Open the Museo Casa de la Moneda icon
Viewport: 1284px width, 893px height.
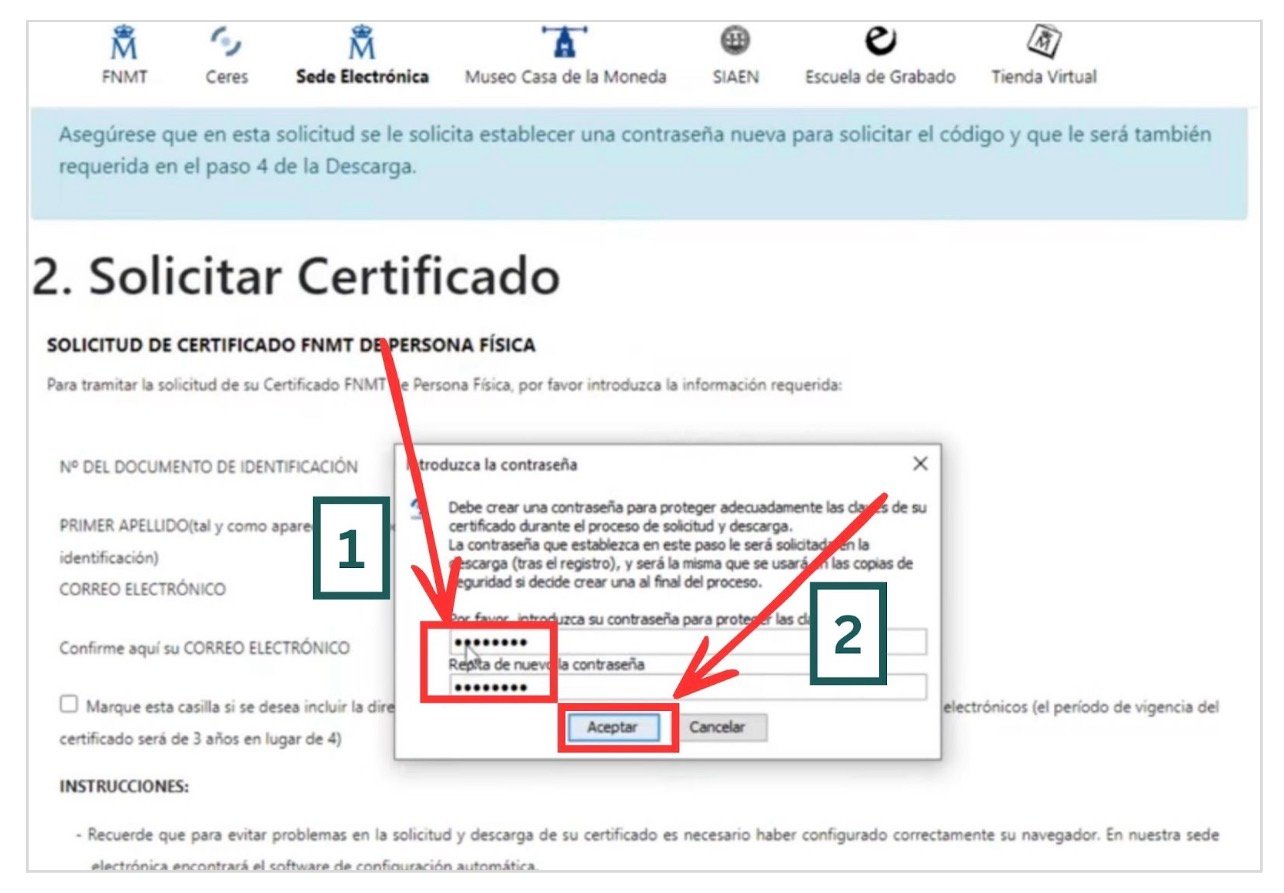pos(567,41)
